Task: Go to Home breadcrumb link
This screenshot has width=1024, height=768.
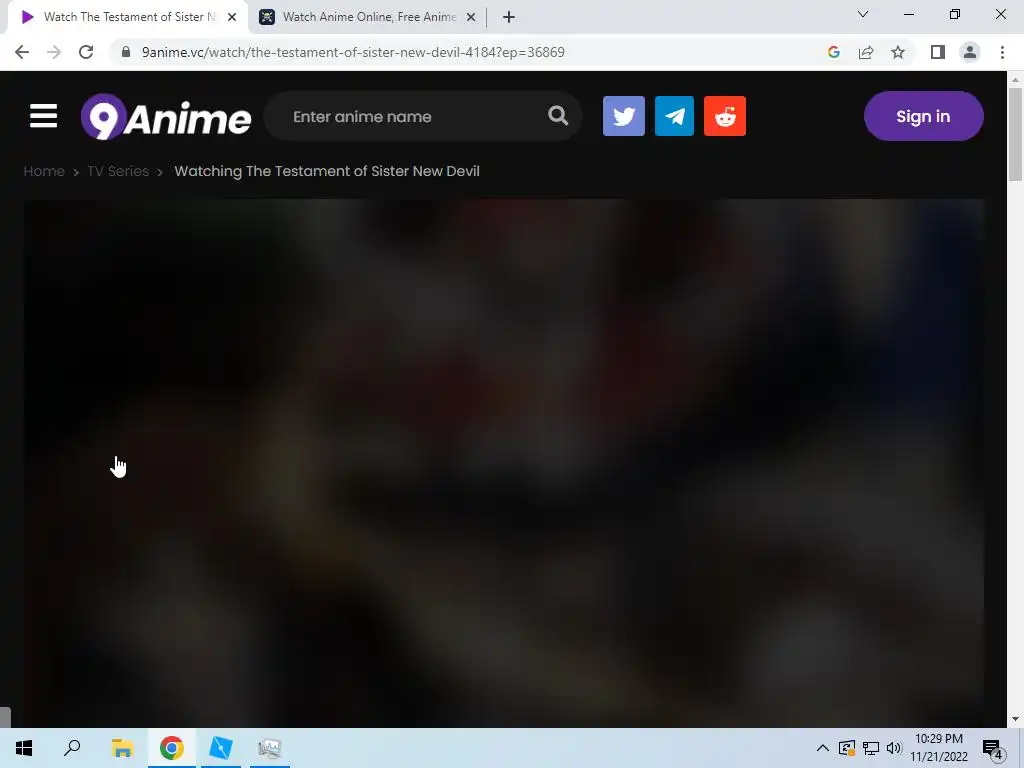Action: [x=44, y=171]
